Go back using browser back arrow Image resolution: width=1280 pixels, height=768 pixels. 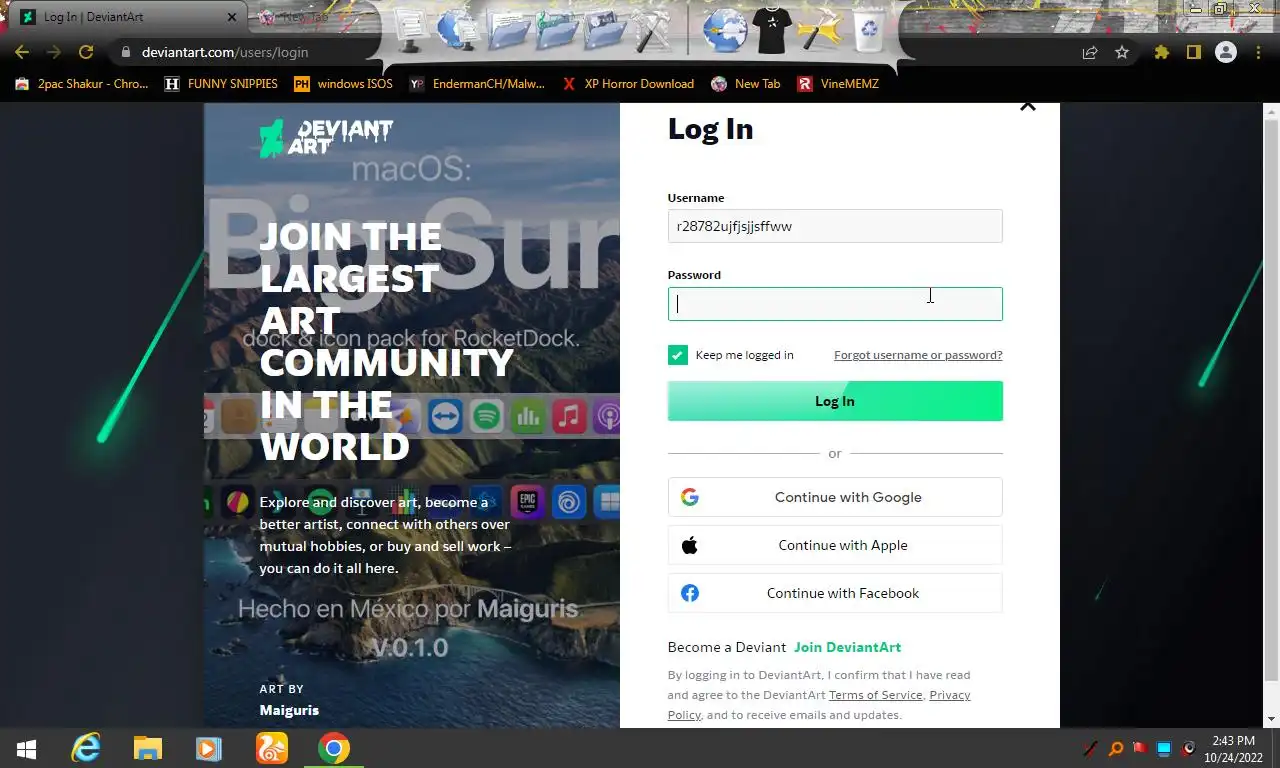pos(22,52)
